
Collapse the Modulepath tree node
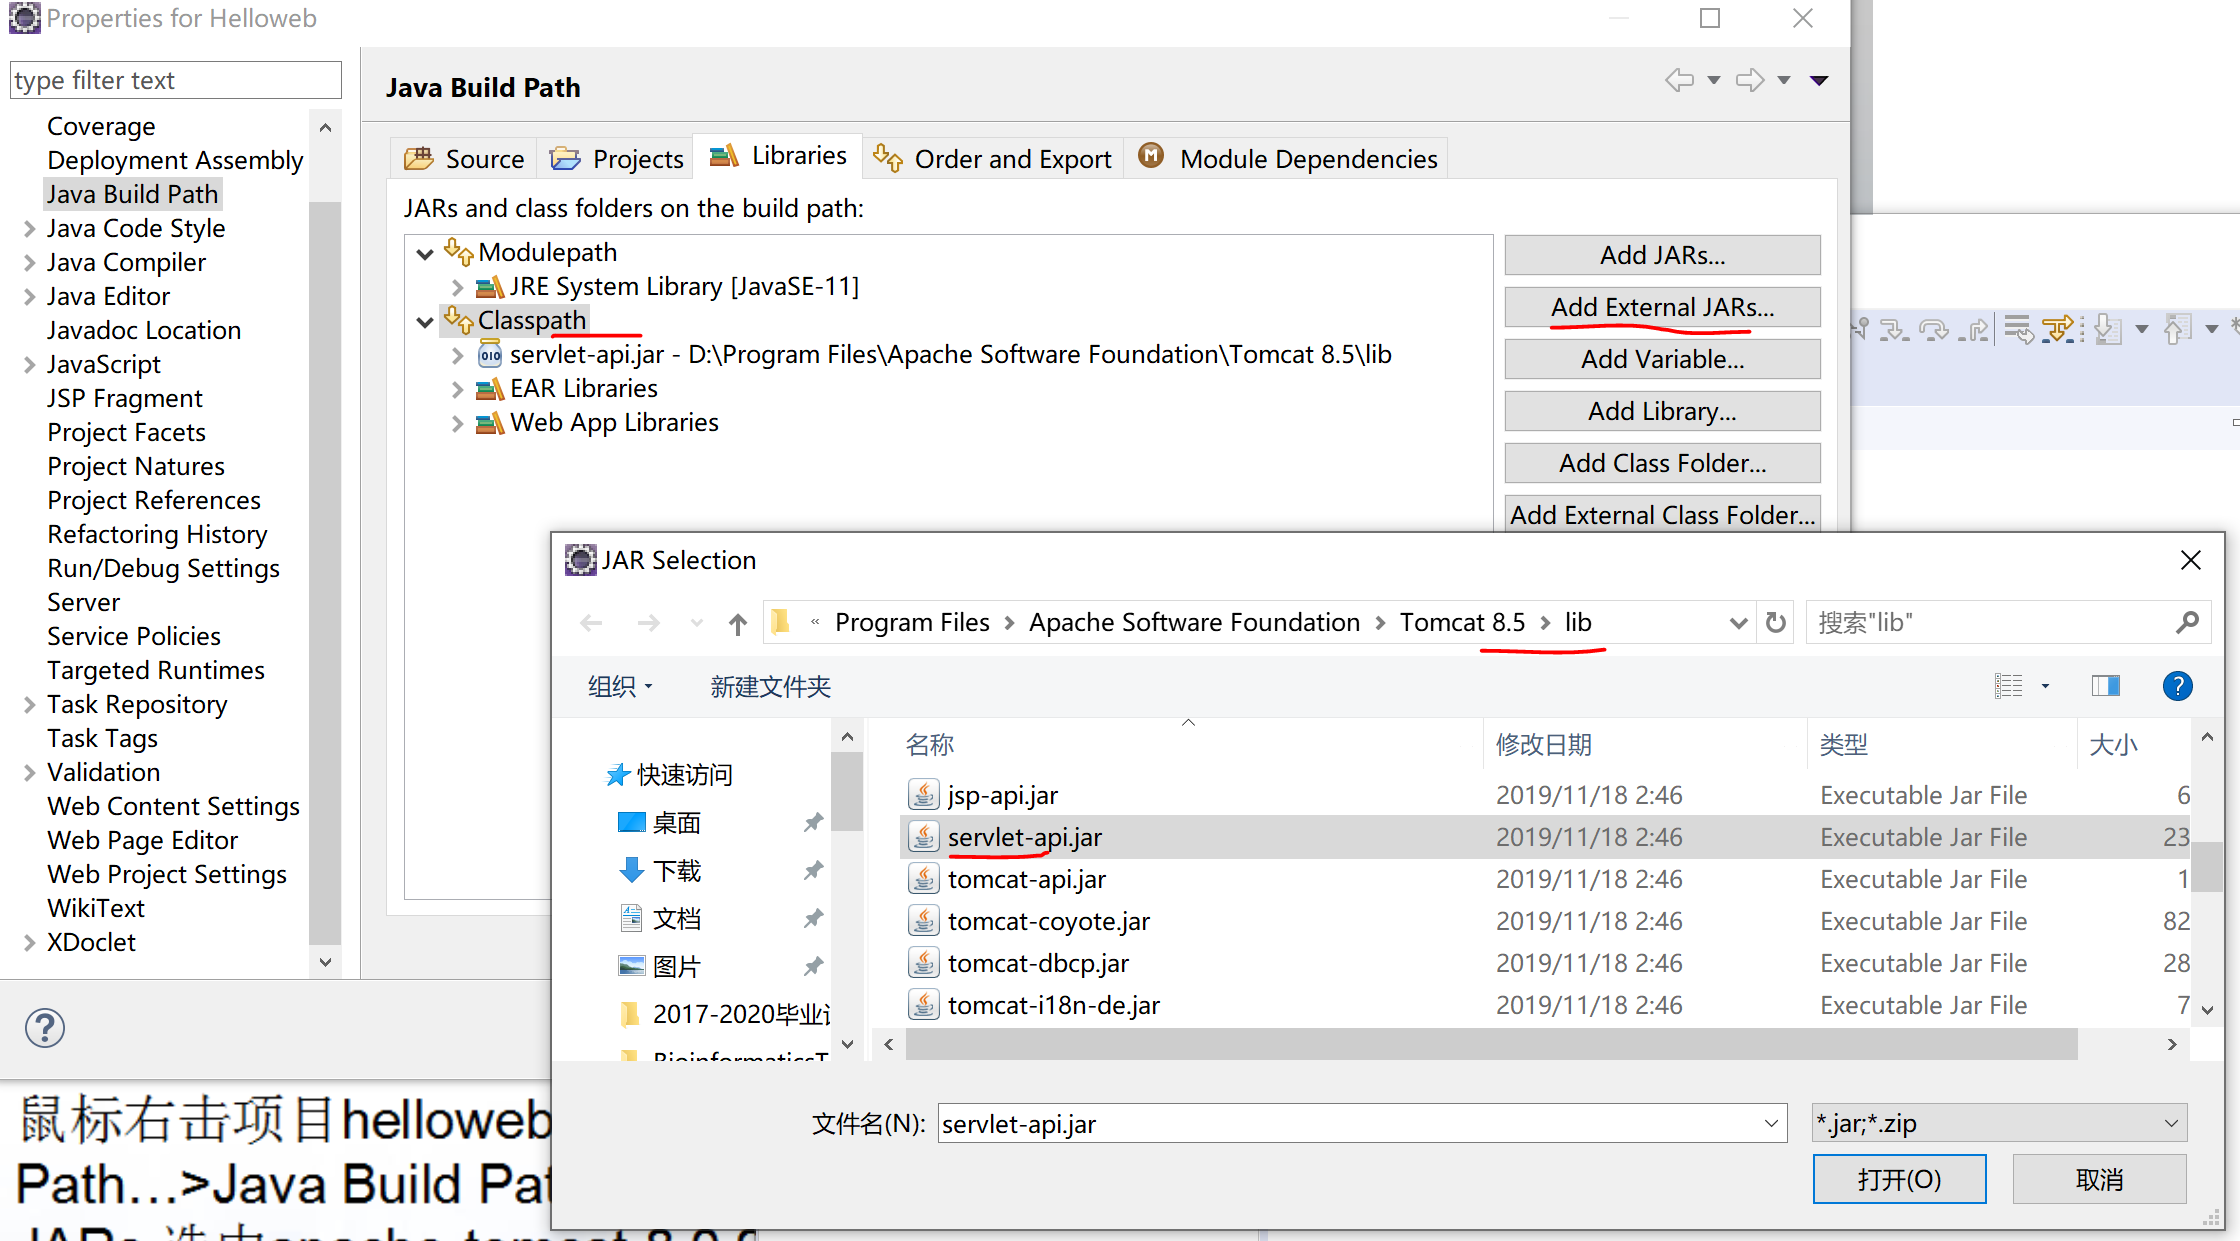click(425, 254)
